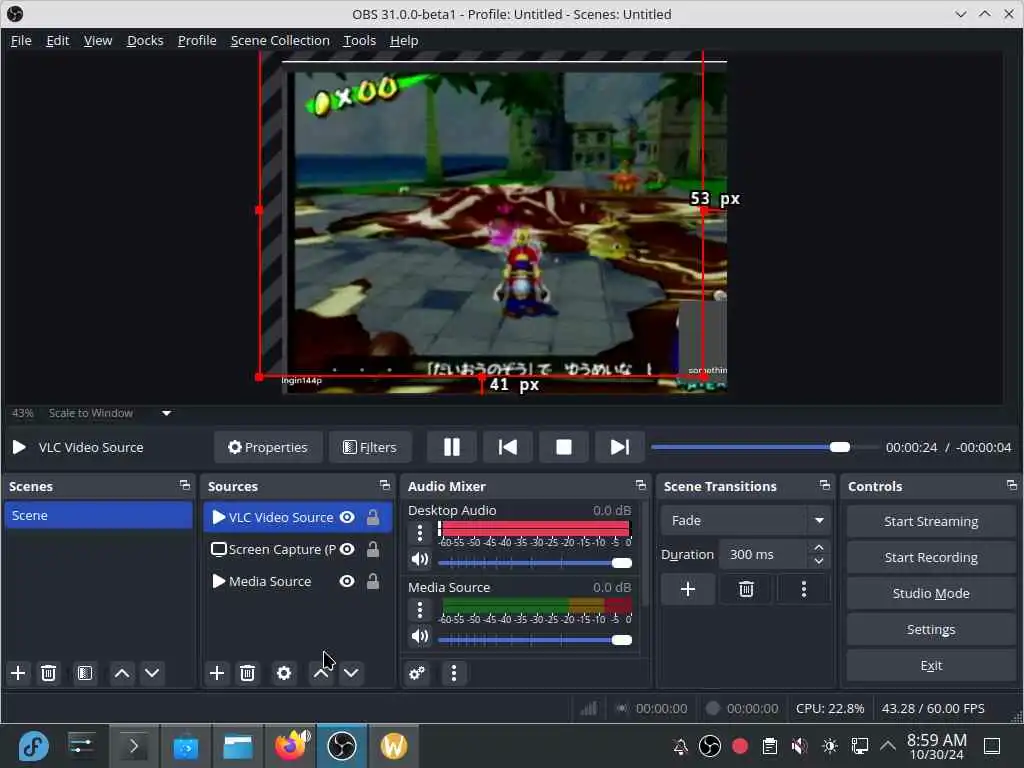The image size is (1024, 768).
Task: Decrease transition duration with down arrow
Action: pyautogui.click(x=819, y=561)
